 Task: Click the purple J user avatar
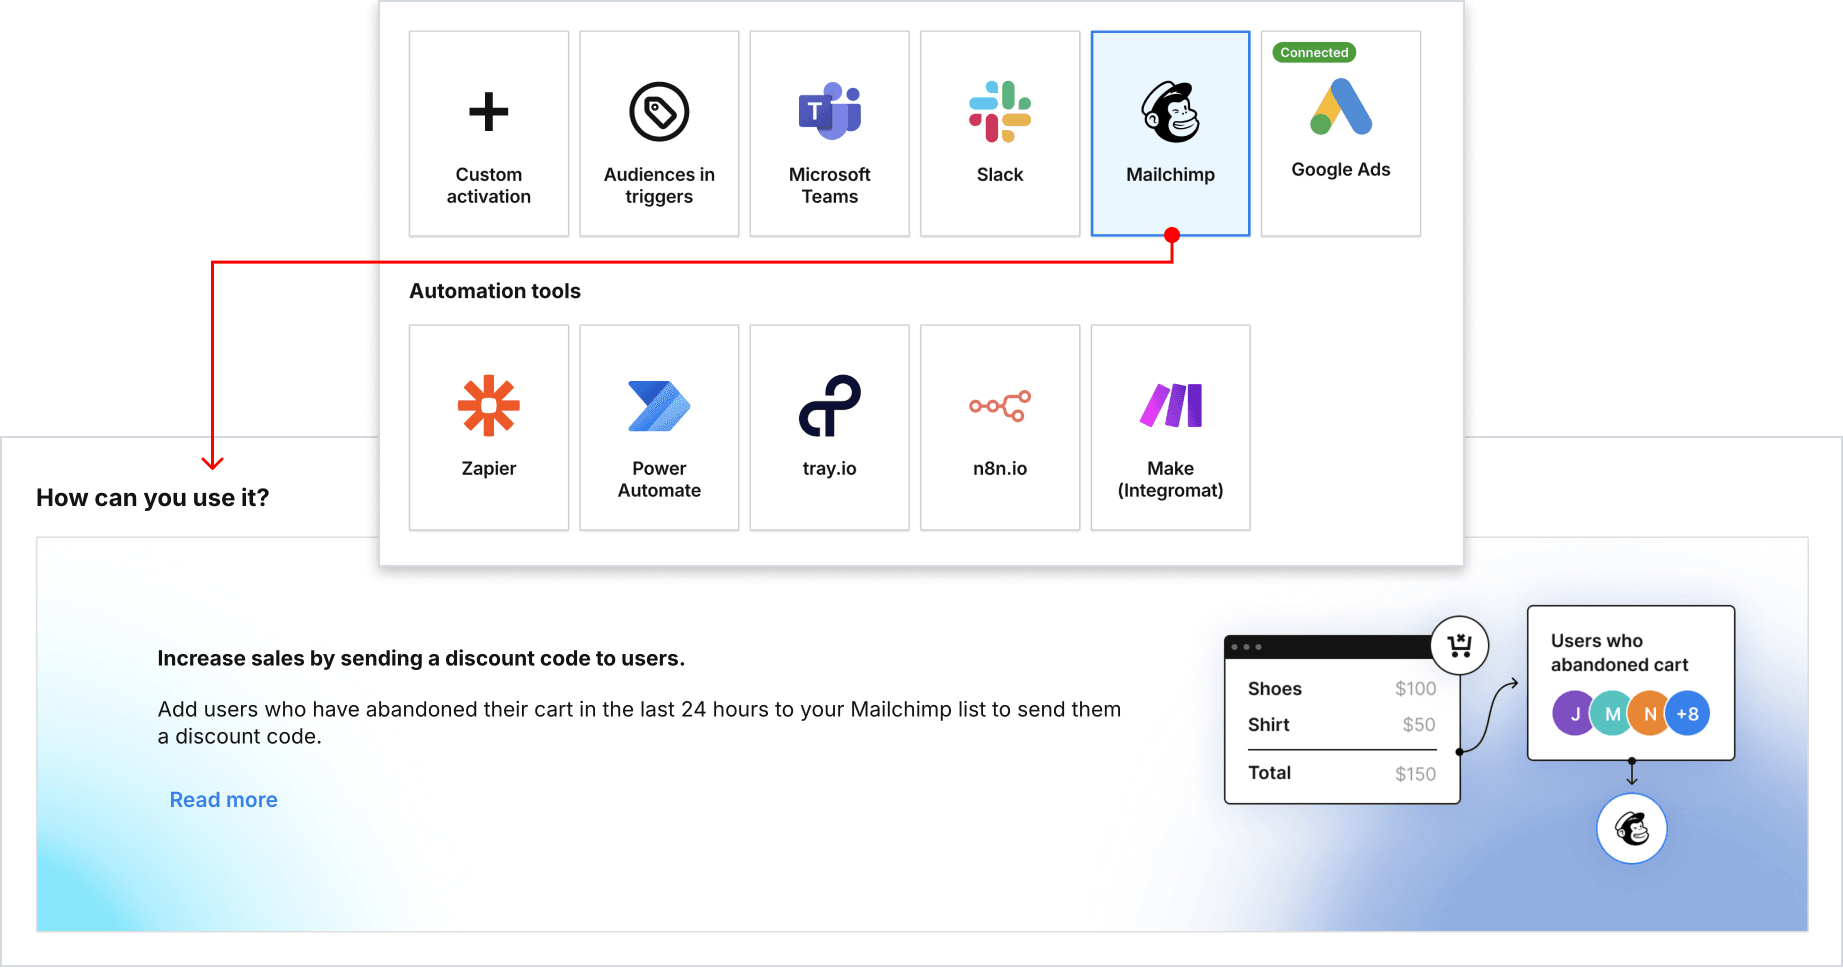(x=1572, y=714)
